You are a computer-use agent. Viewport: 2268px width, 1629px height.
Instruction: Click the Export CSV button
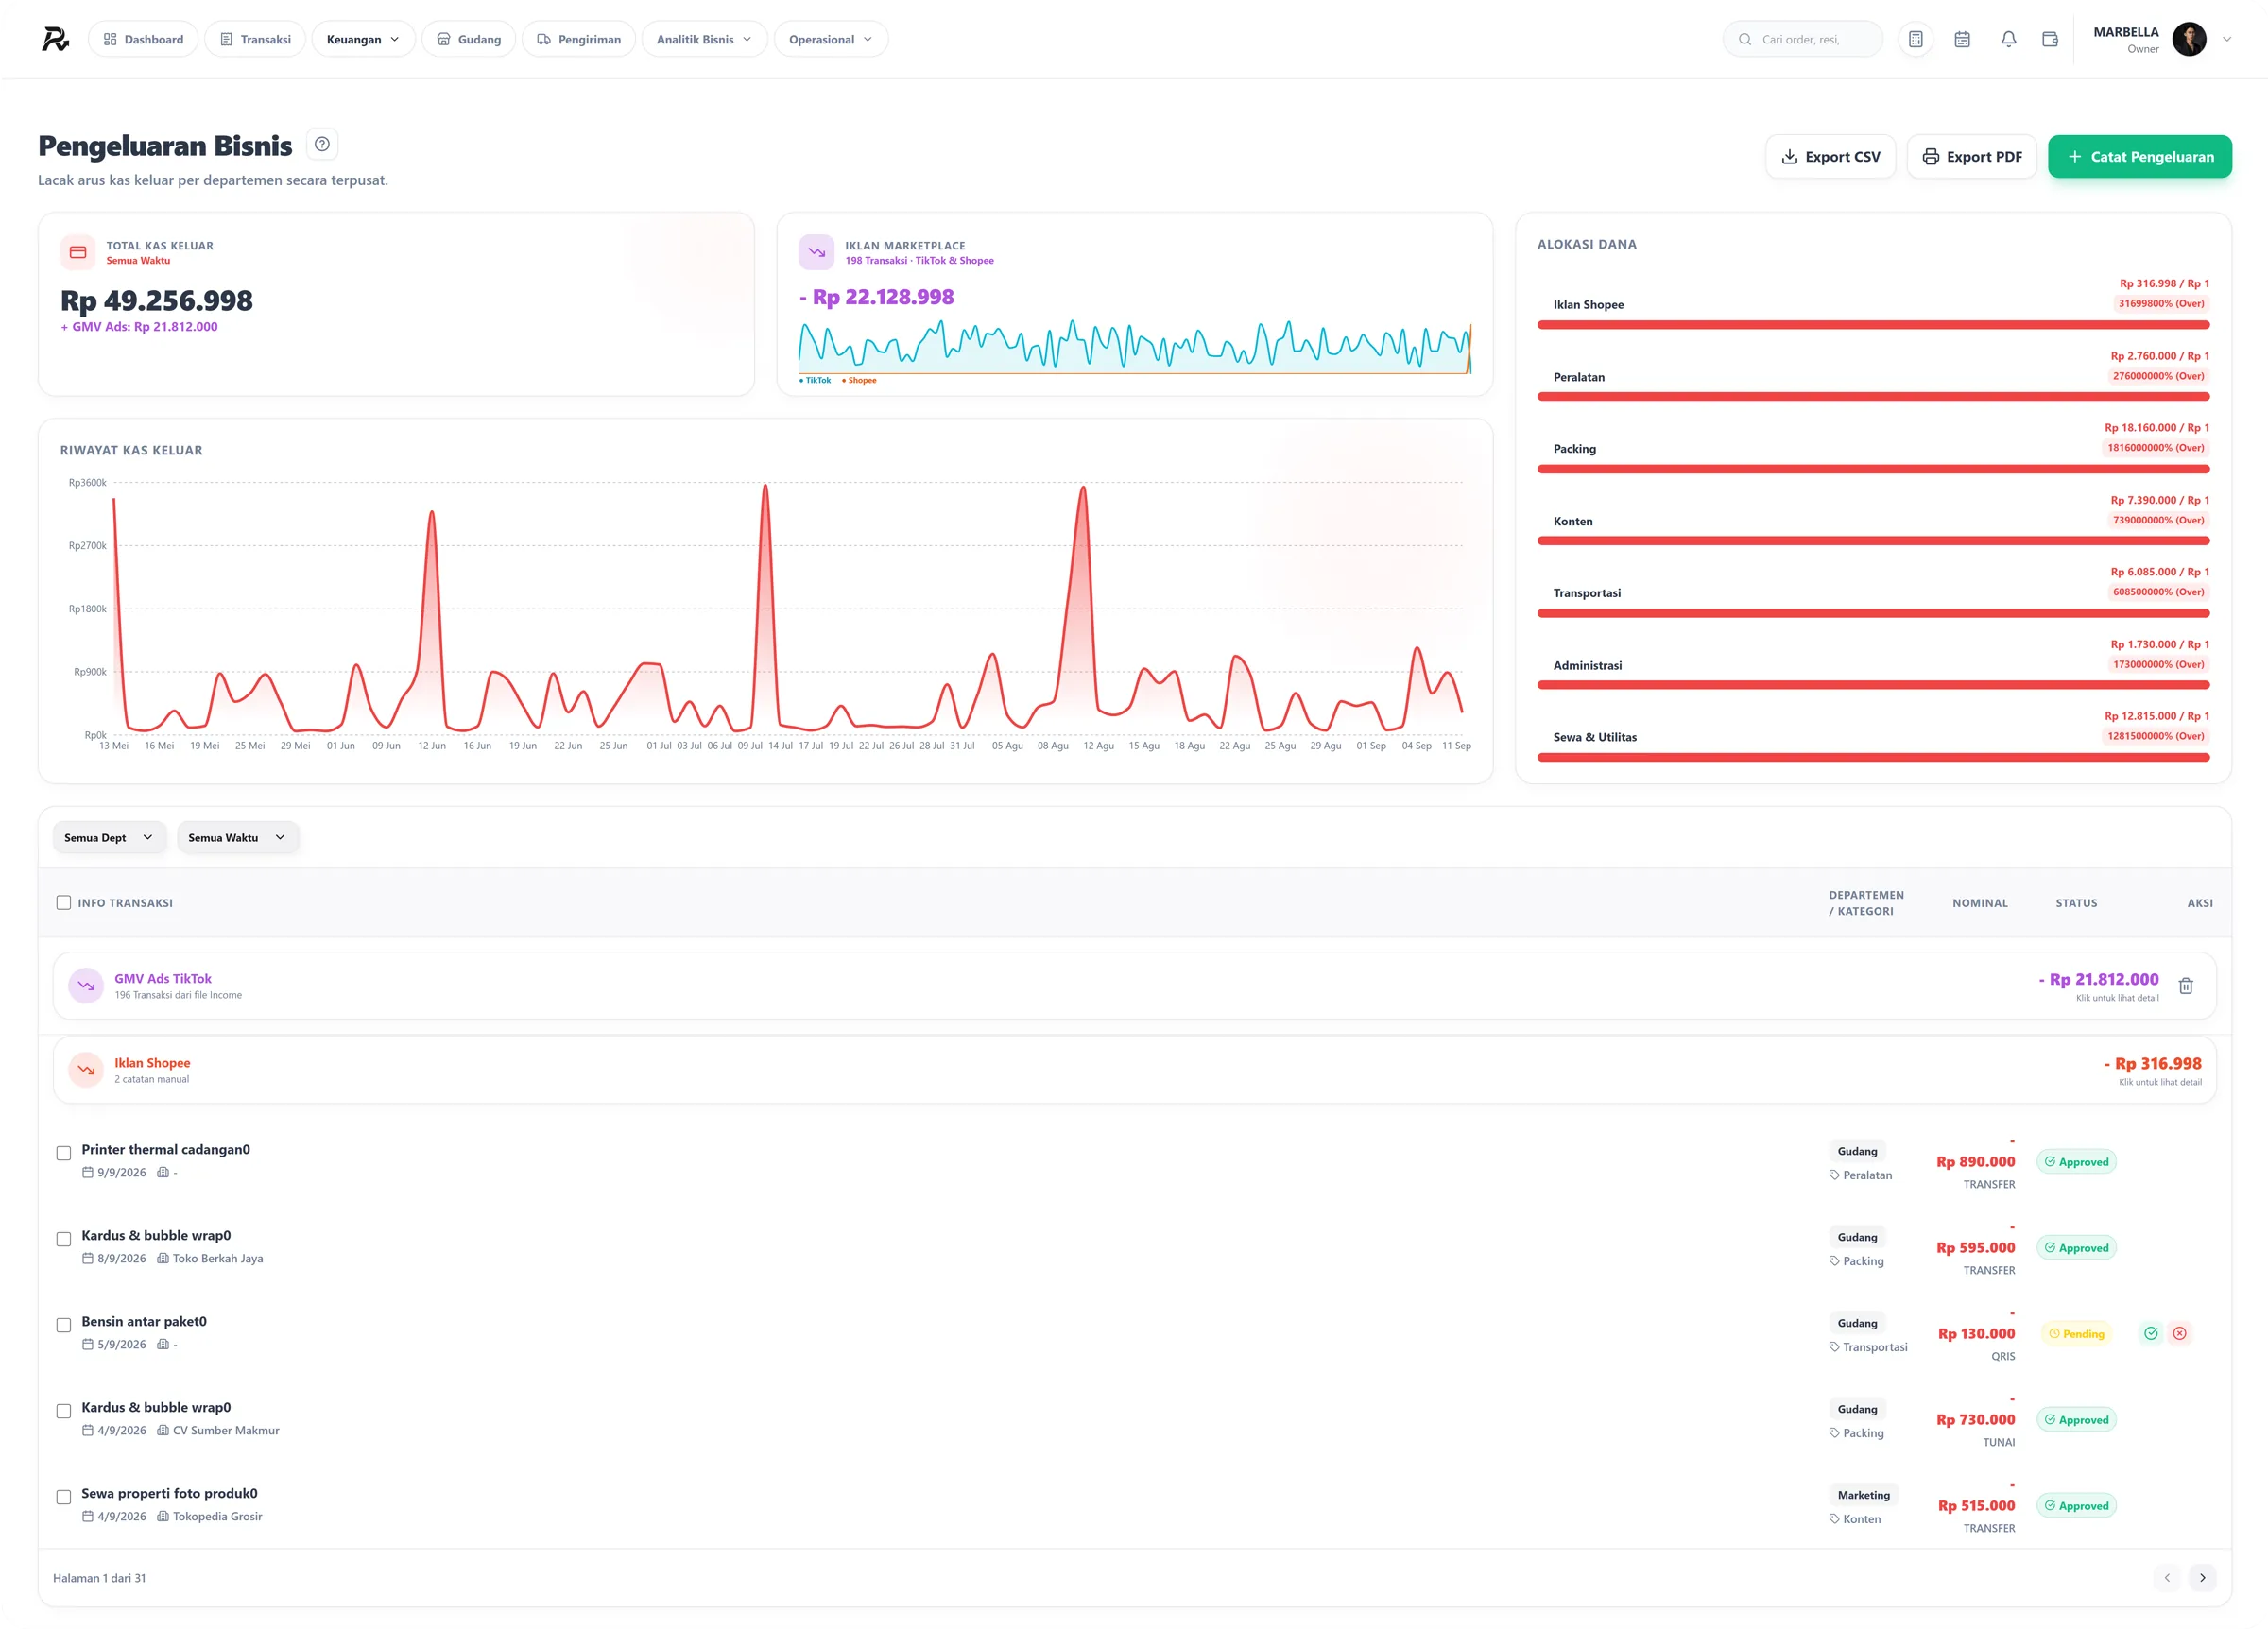(x=1830, y=157)
